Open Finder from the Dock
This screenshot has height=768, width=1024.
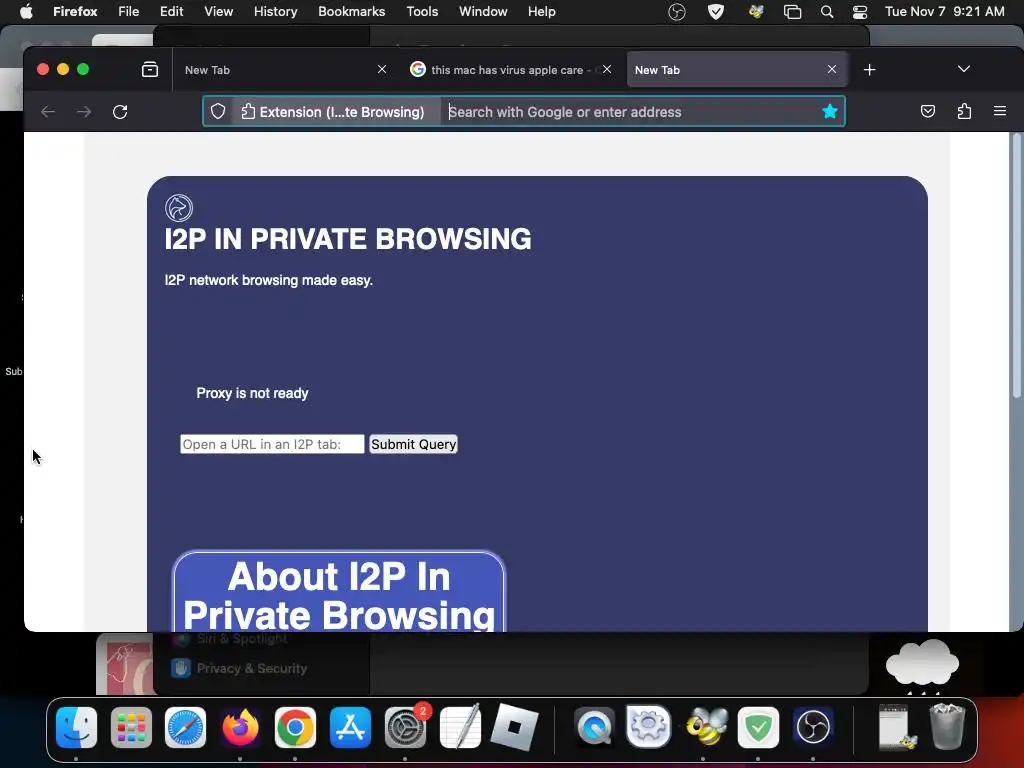[76, 727]
